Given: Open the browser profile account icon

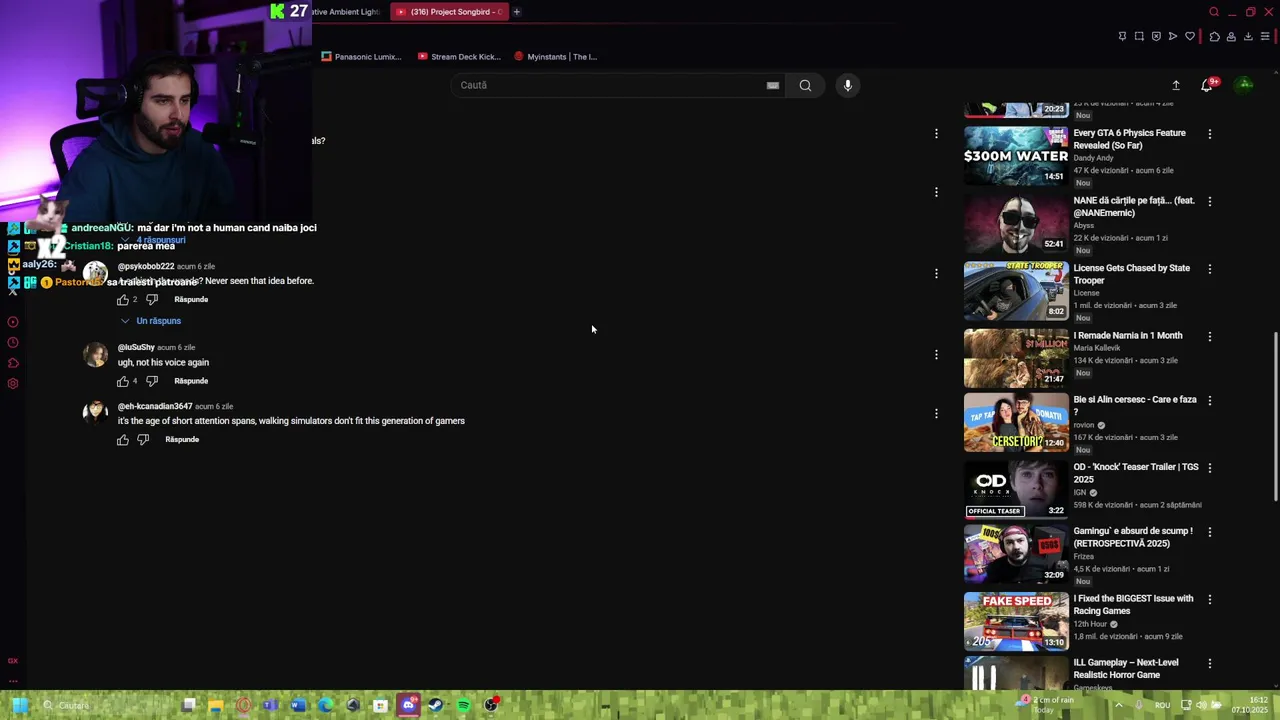Looking at the screenshot, I should pyautogui.click(x=1231, y=36).
